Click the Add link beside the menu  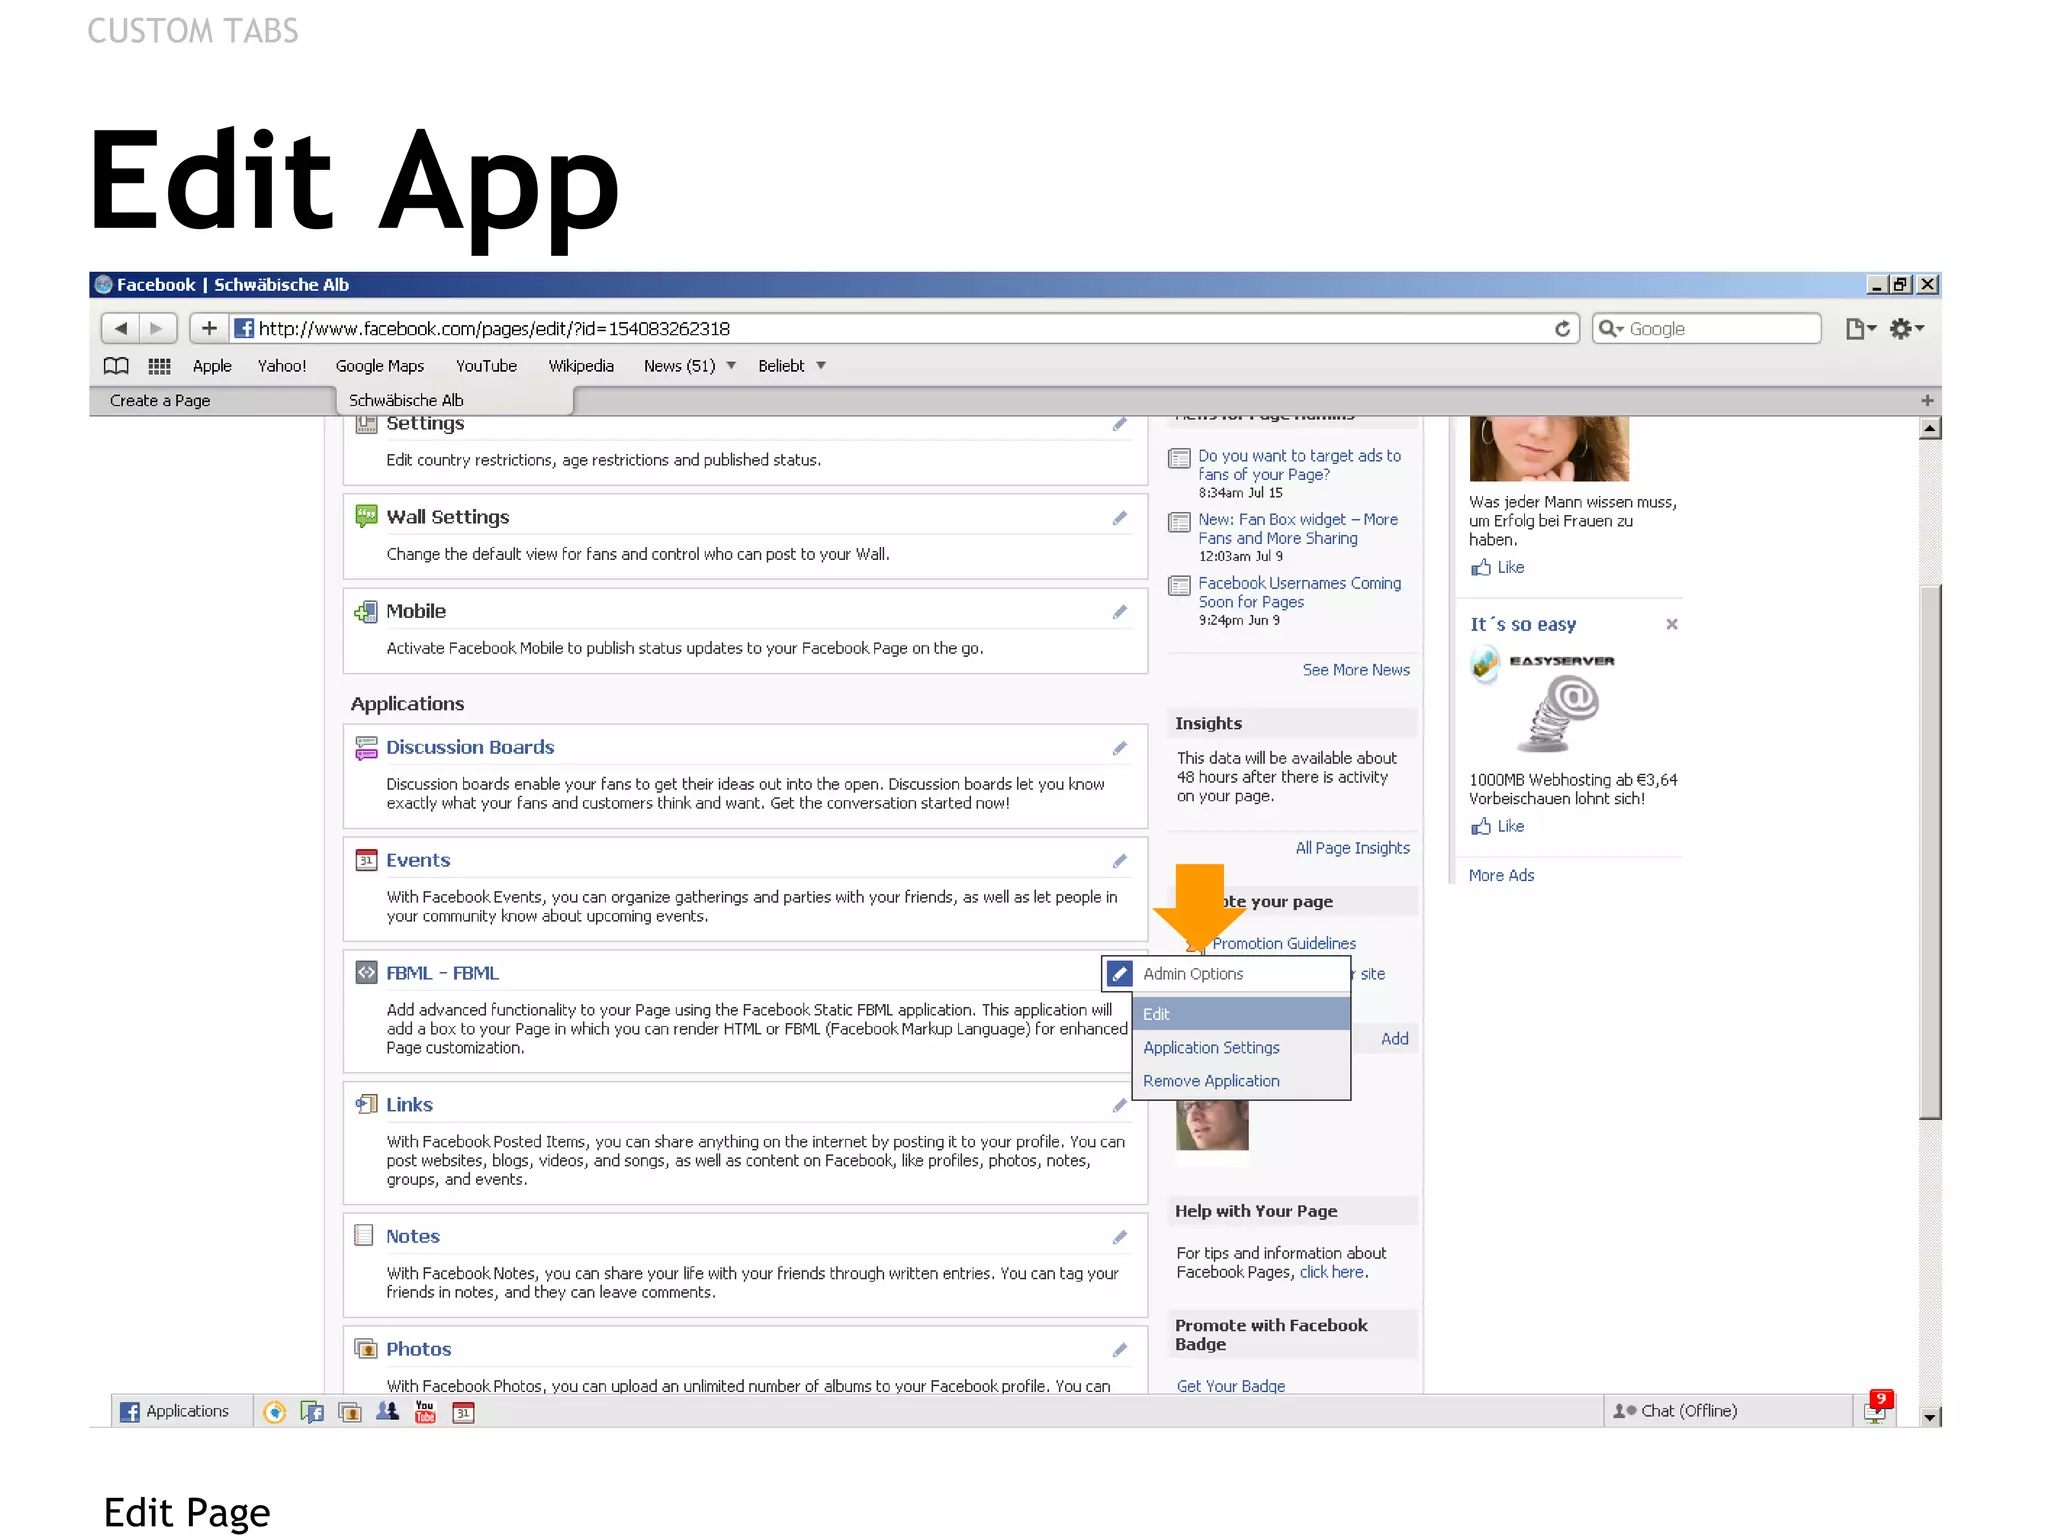(x=1394, y=1039)
